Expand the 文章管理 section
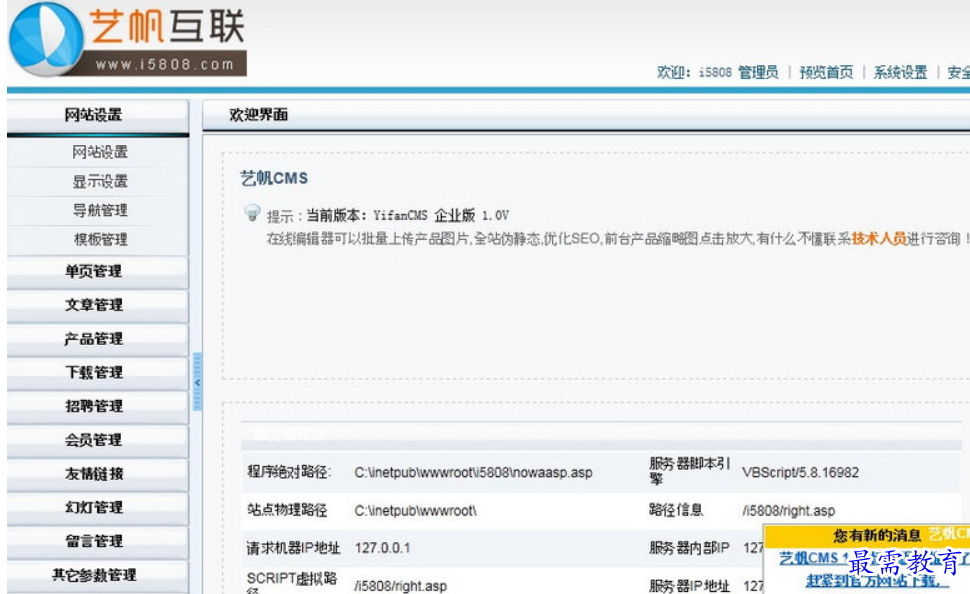 coord(94,305)
